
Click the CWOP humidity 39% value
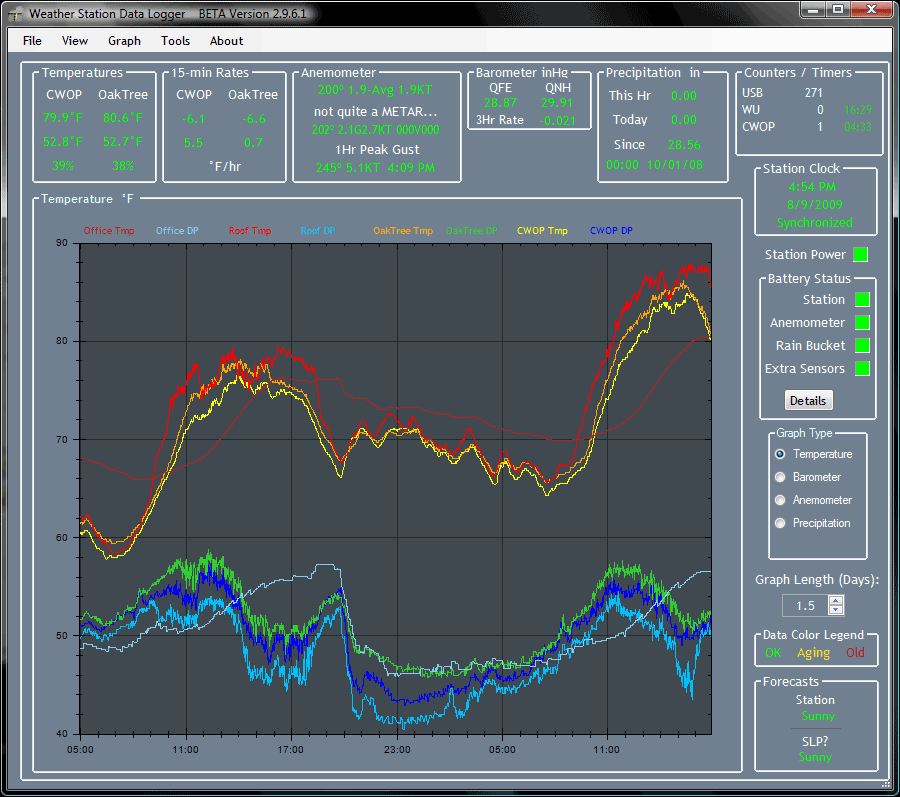63,166
